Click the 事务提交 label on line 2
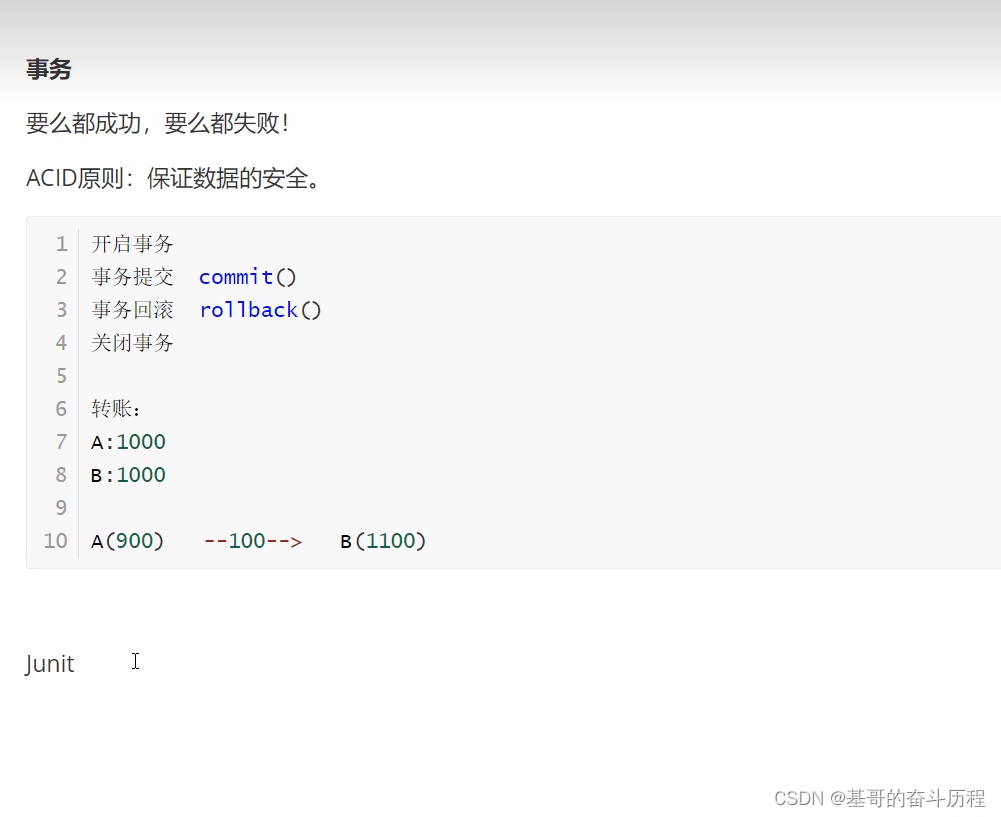The image size is (1001, 817). [132, 277]
